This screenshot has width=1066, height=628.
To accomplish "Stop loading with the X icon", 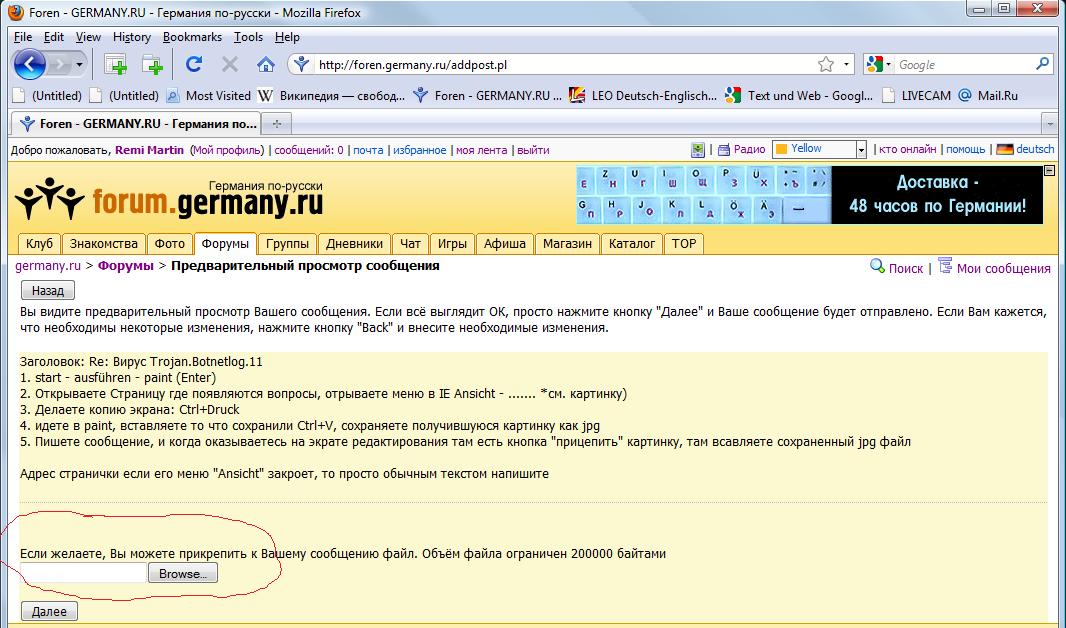I will click(230, 65).
